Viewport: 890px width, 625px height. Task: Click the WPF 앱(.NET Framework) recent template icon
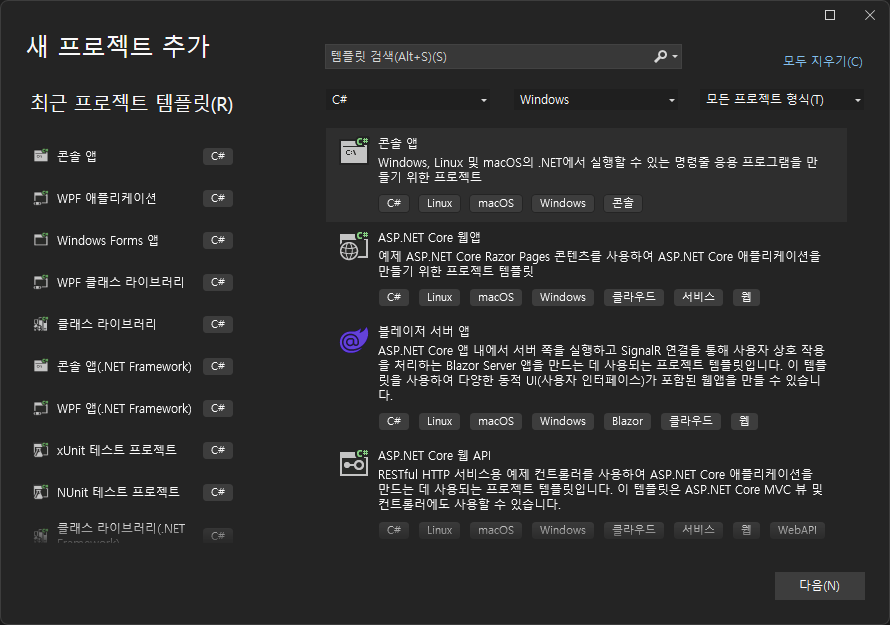41,408
